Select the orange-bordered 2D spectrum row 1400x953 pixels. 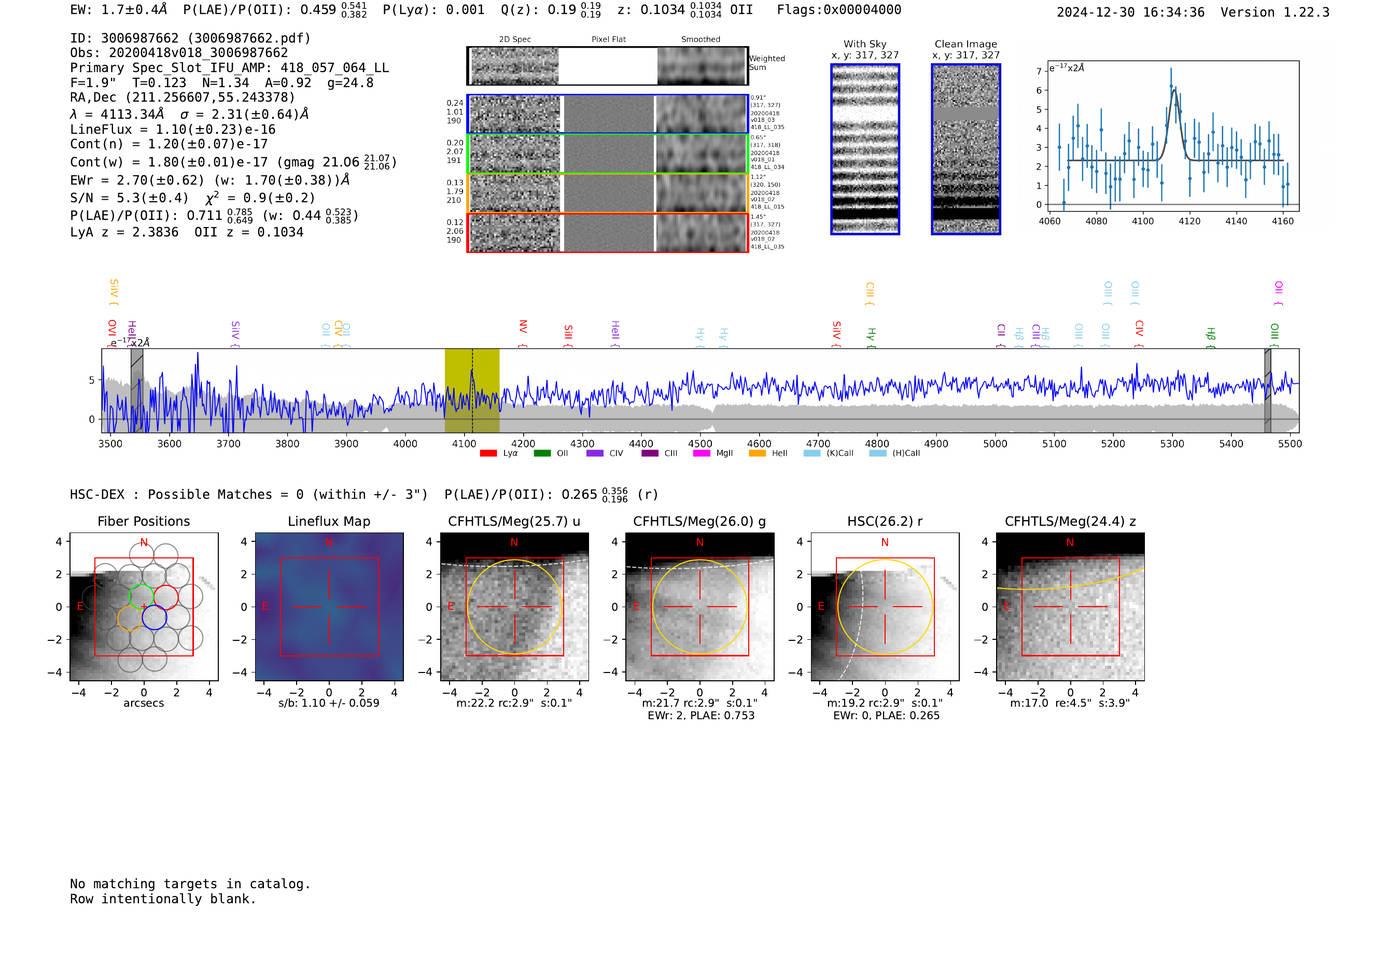click(608, 193)
